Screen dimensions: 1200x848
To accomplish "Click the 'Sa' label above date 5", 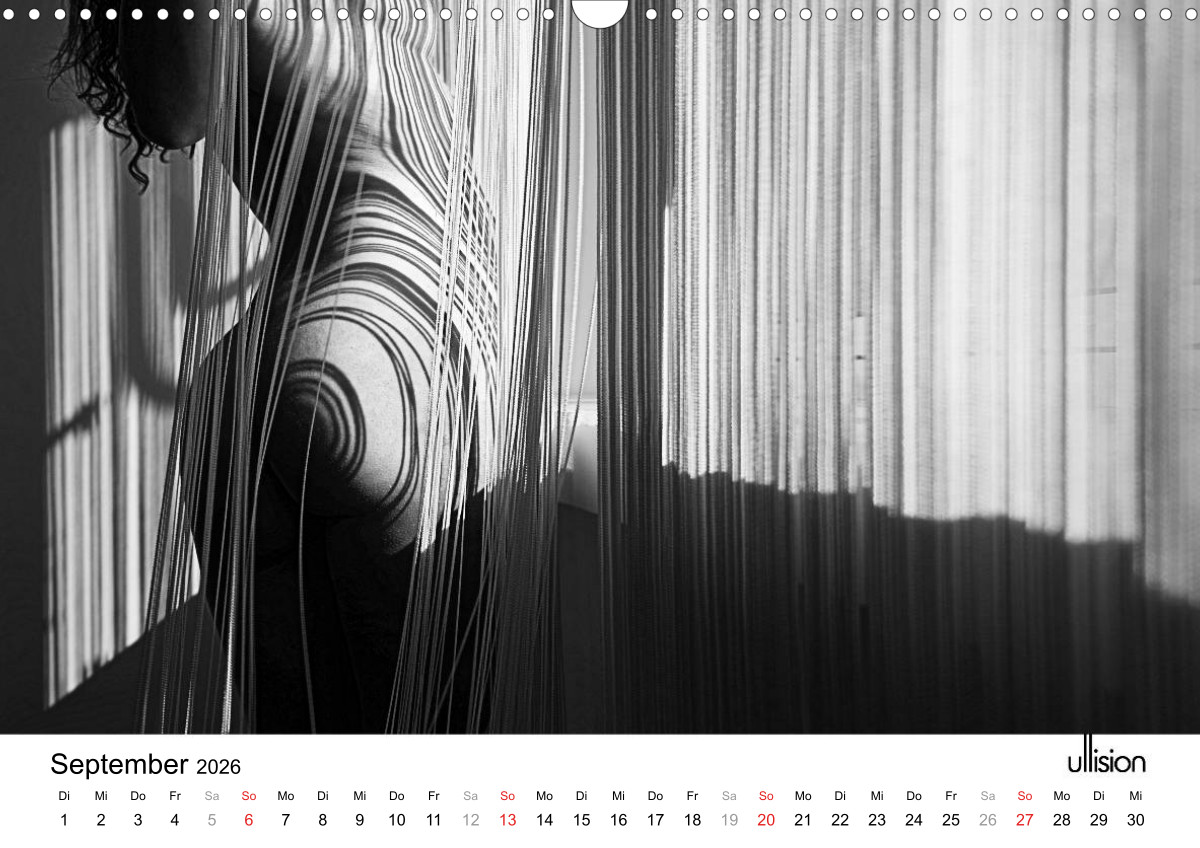I will click(212, 796).
